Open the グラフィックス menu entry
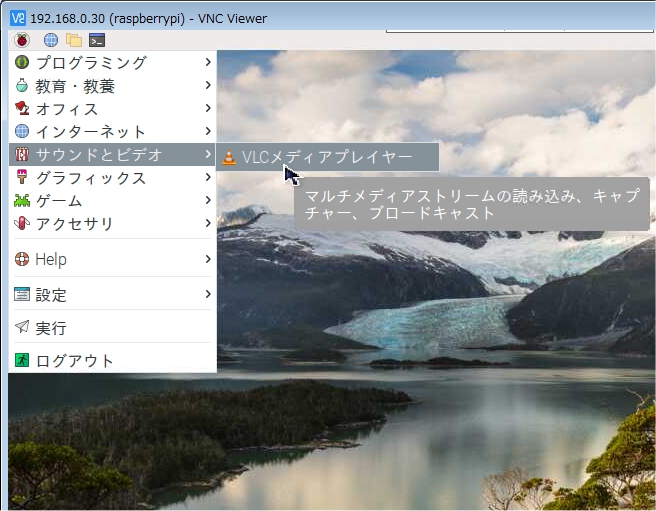The image size is (656, 511). (x=113, y=177)
